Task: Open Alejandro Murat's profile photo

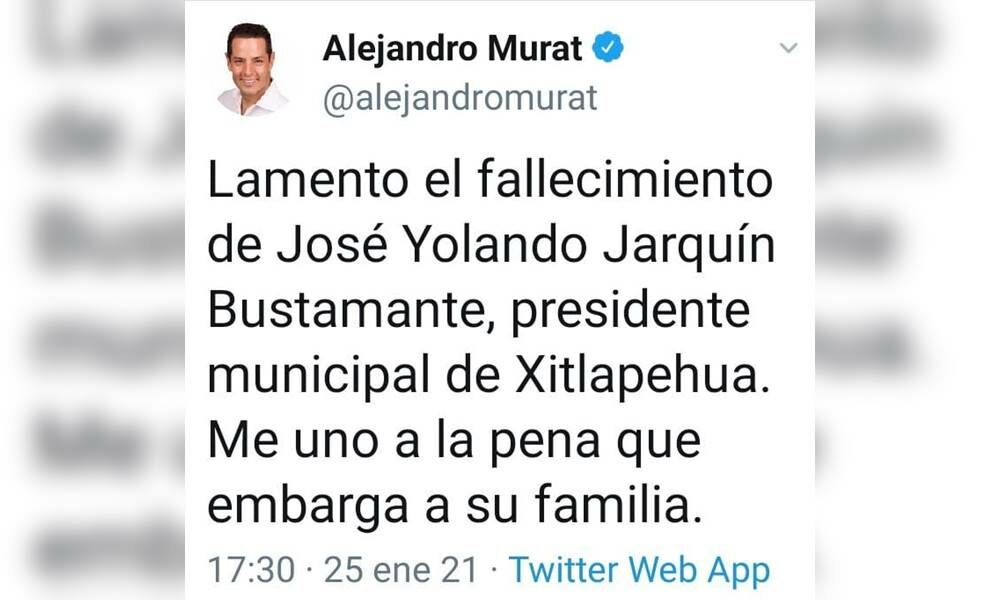Action: pos(250,69)
